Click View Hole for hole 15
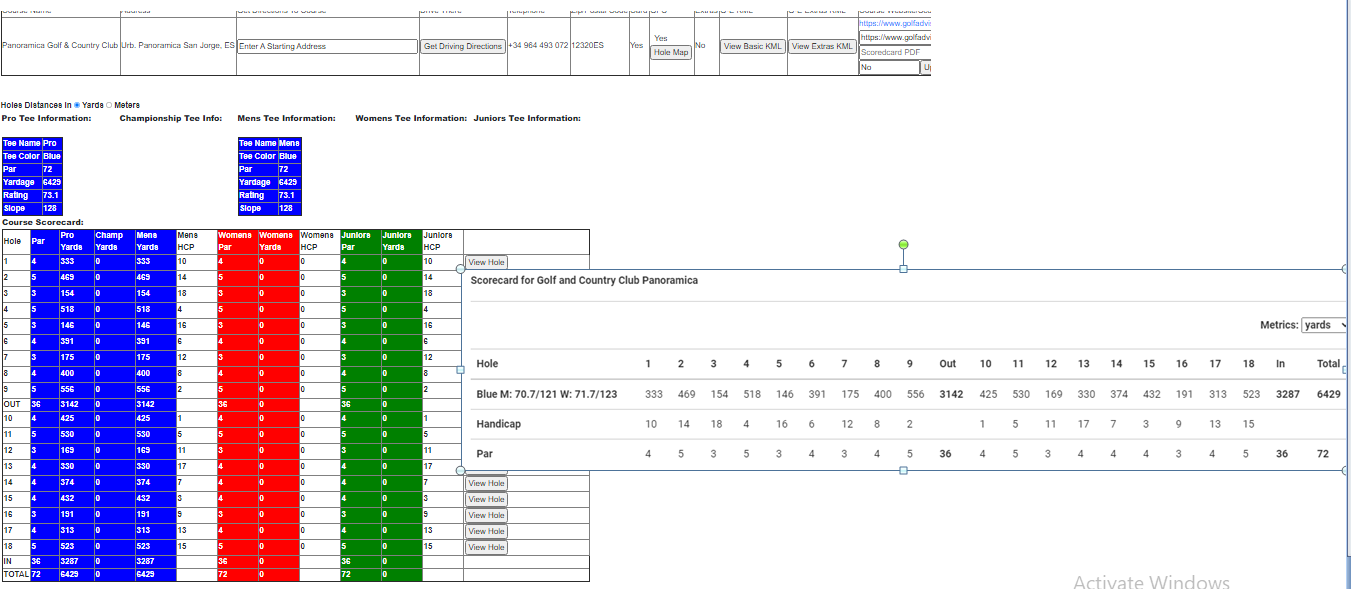This screenshot has width=1351, height=589. [x=487, y=499]
